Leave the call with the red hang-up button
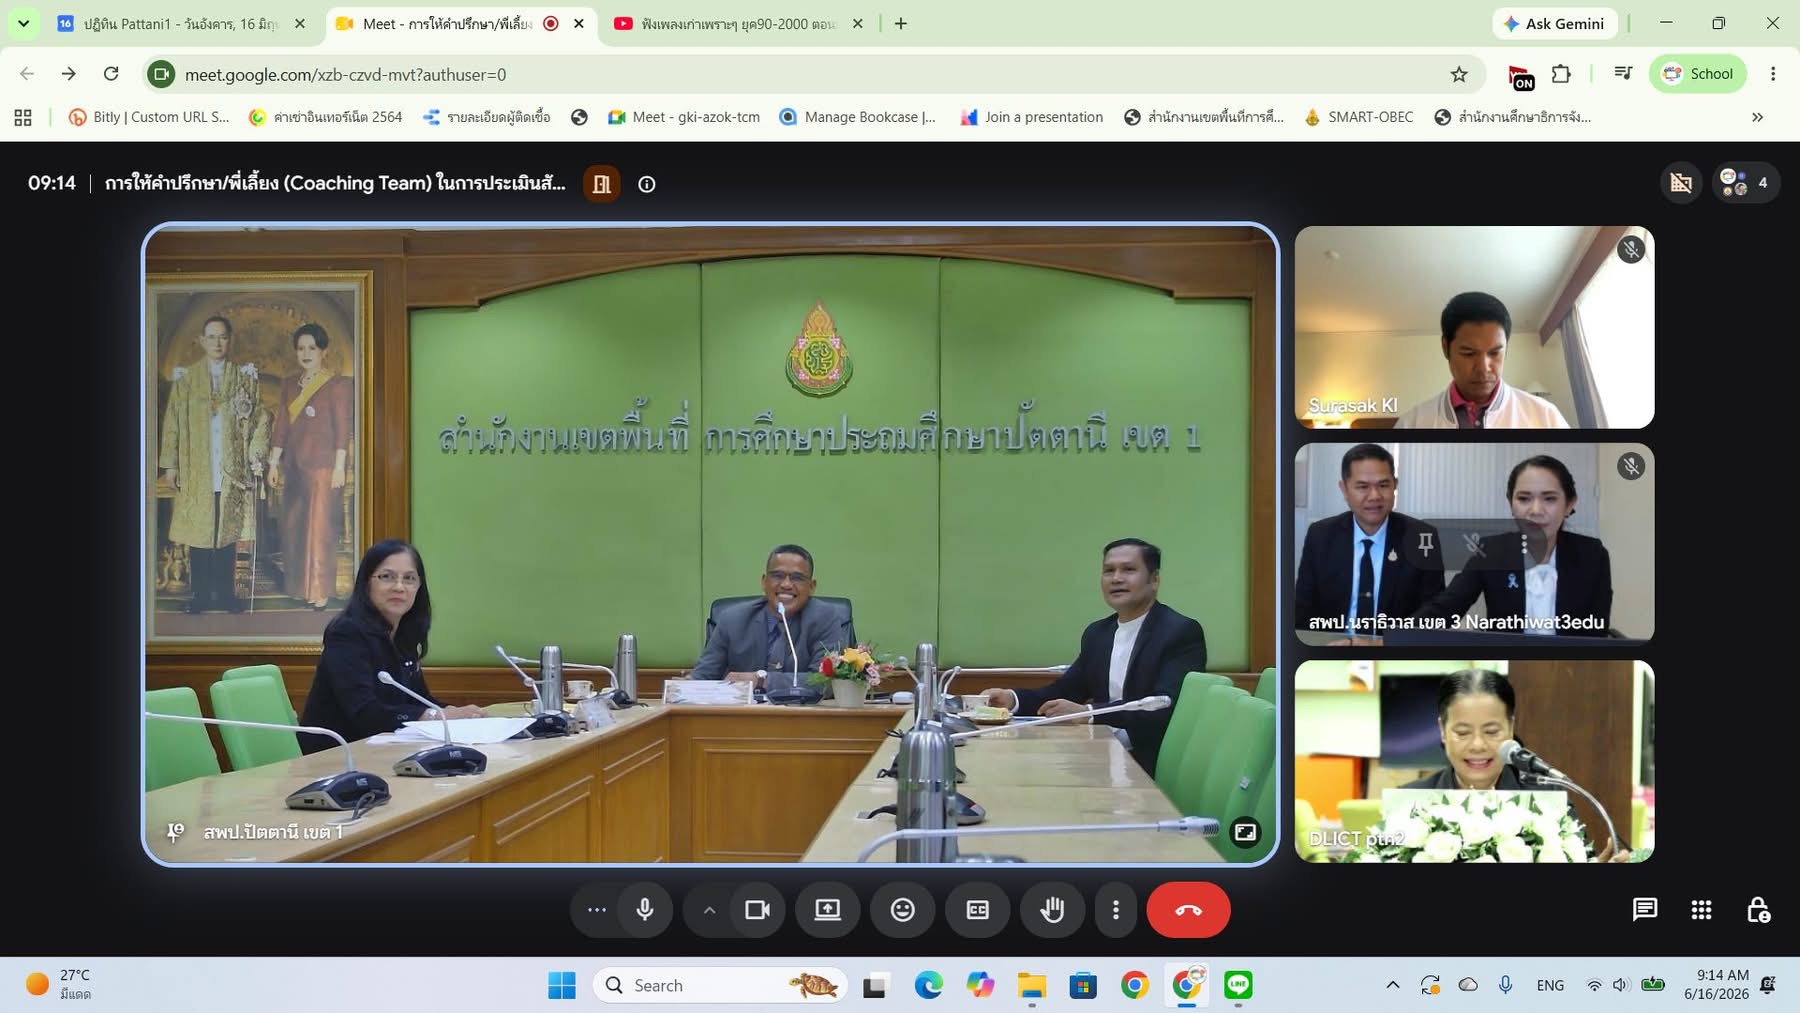Image resolution: width=1800 pixels, height=1013 pixels. click(1188, 910)
